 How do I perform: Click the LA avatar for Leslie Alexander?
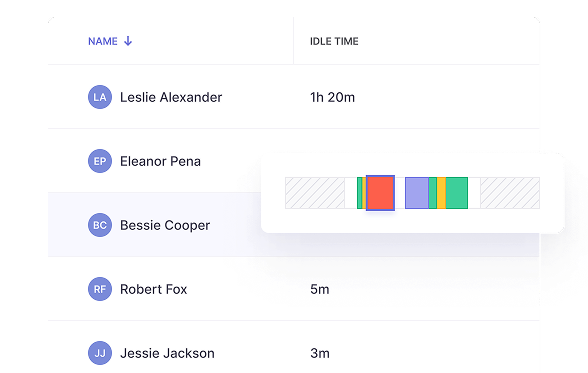pyautogui.click(x=100, y=97)
